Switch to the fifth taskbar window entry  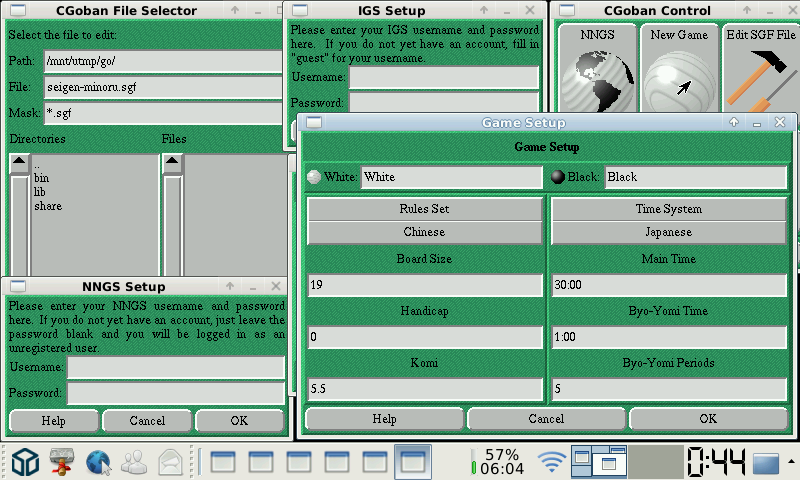[375, 462]
